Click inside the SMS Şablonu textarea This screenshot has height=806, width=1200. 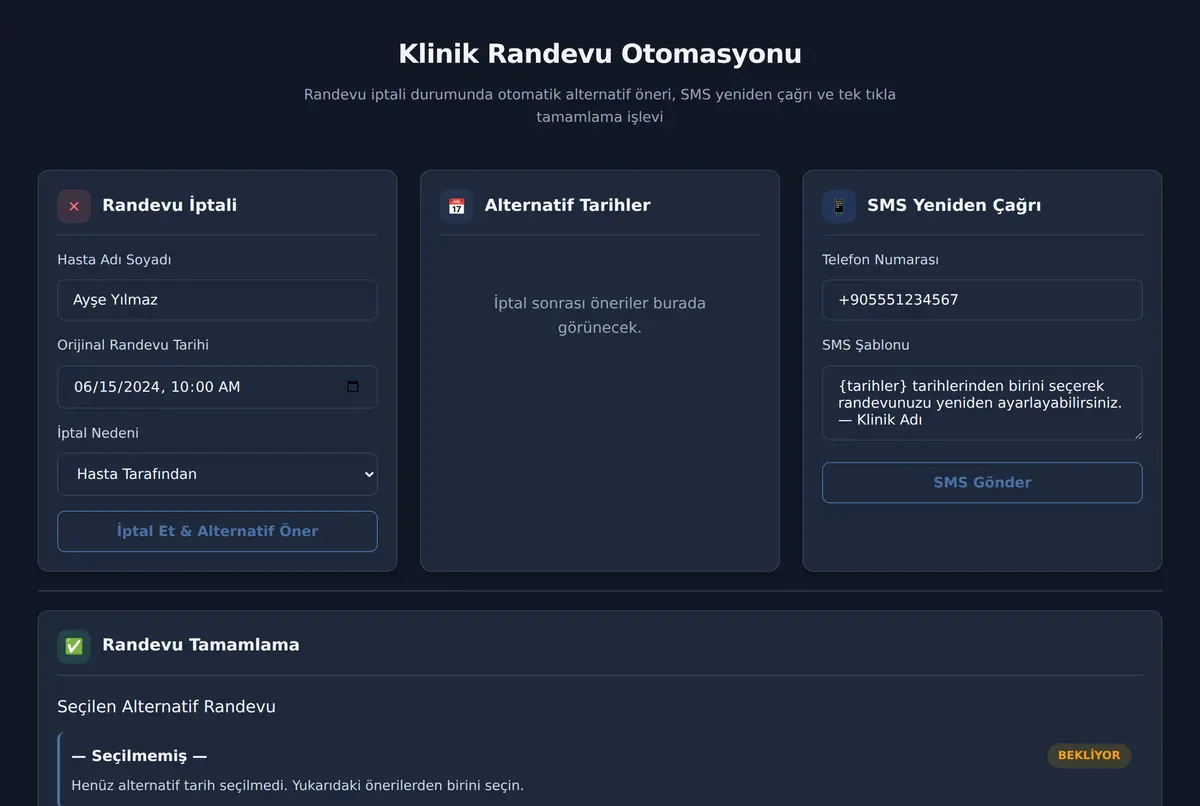pos(982,403)
